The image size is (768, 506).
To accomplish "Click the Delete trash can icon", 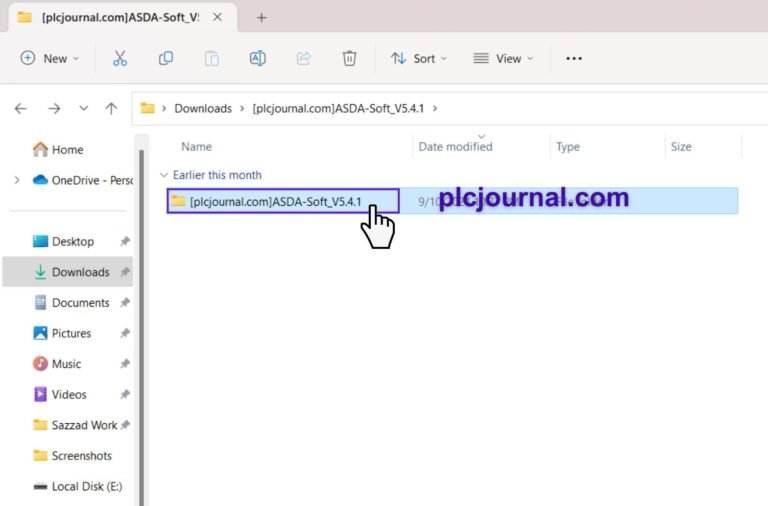I will coord(349,58).
